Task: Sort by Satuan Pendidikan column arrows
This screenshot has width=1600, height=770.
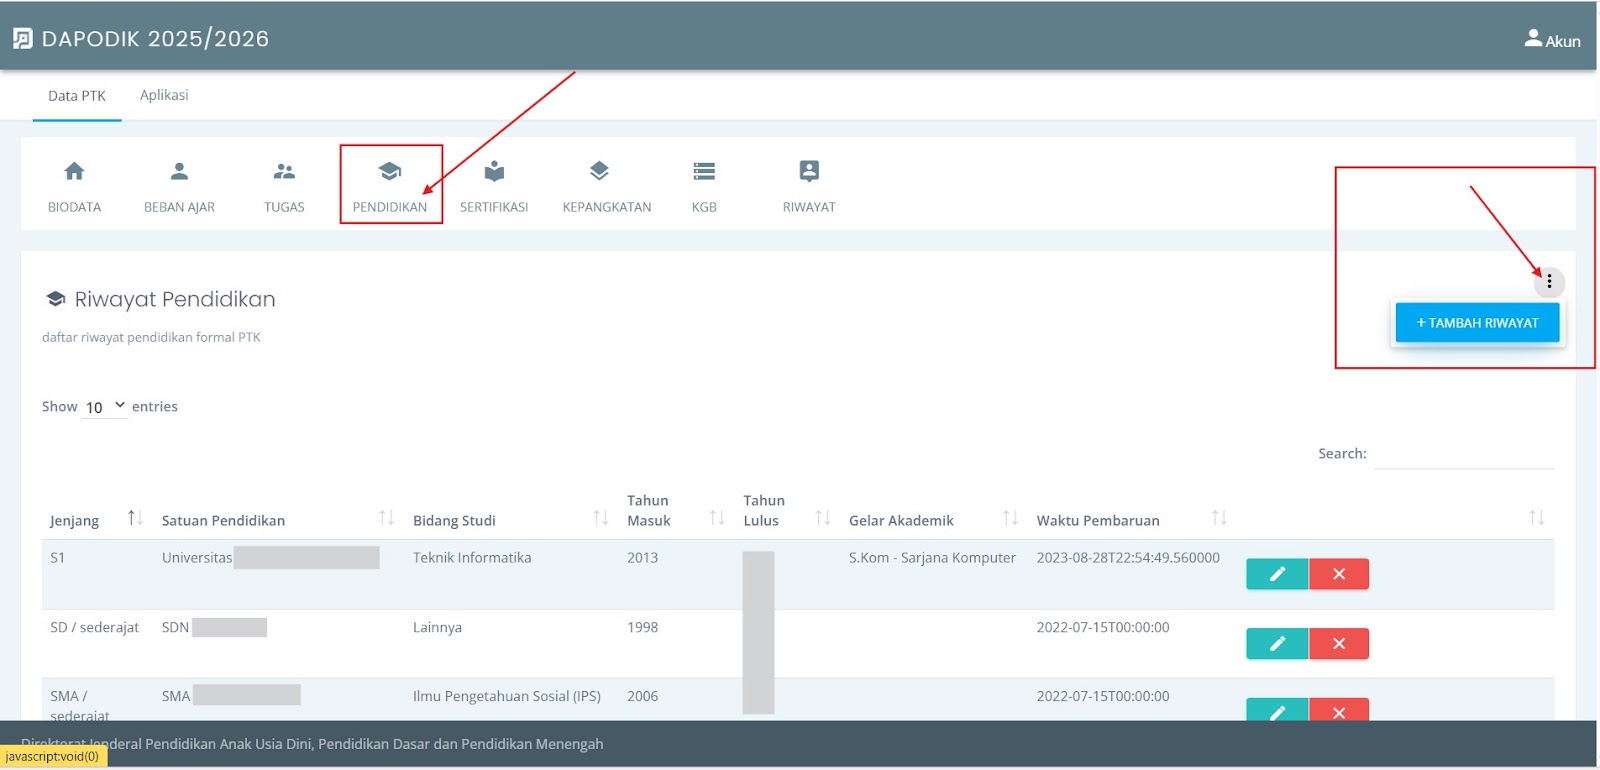Action: coord(387,518)
